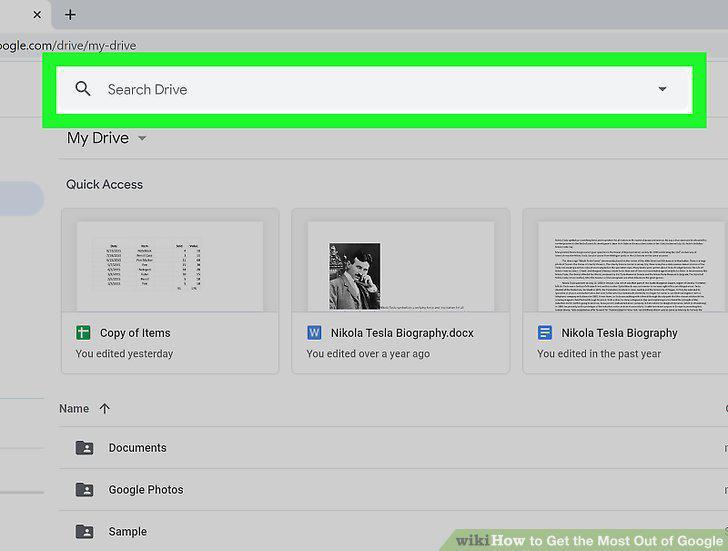728x551 pixels.
Task: Select the Google Photos folder row
Action: pyautogui.click(x=393, y=490)
